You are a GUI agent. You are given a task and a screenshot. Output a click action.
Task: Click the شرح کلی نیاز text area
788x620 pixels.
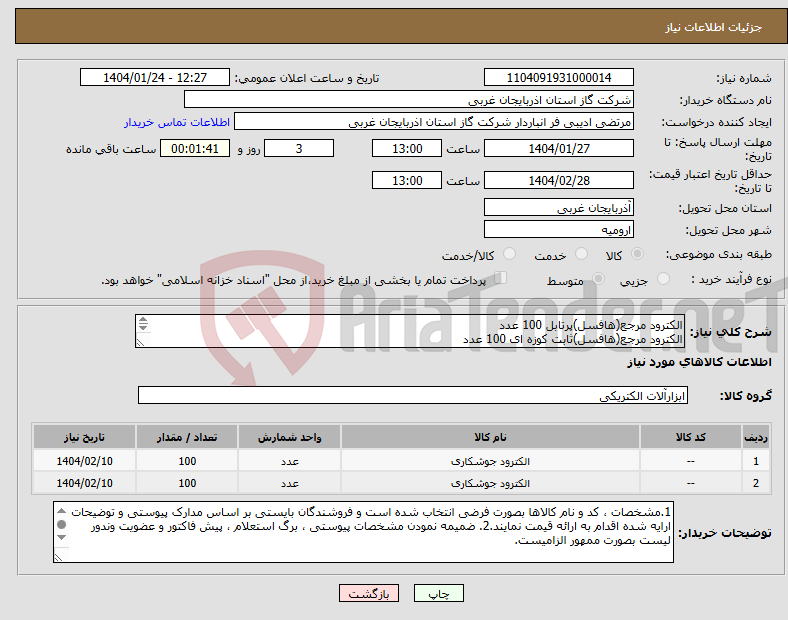point(410,331)
